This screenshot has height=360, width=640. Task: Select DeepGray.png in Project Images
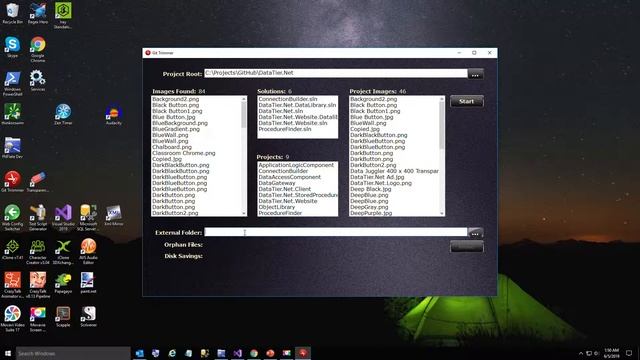pos(369,207)
